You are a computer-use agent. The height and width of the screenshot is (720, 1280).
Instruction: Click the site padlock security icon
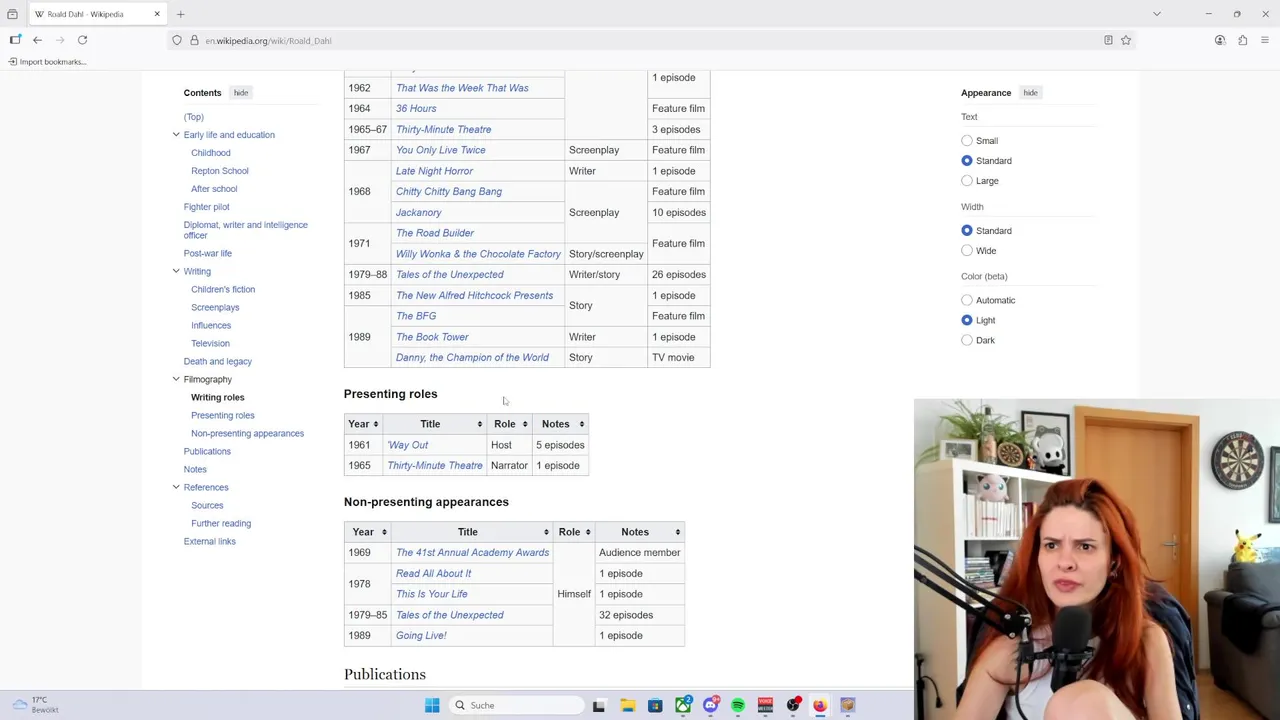click(195, 40)
